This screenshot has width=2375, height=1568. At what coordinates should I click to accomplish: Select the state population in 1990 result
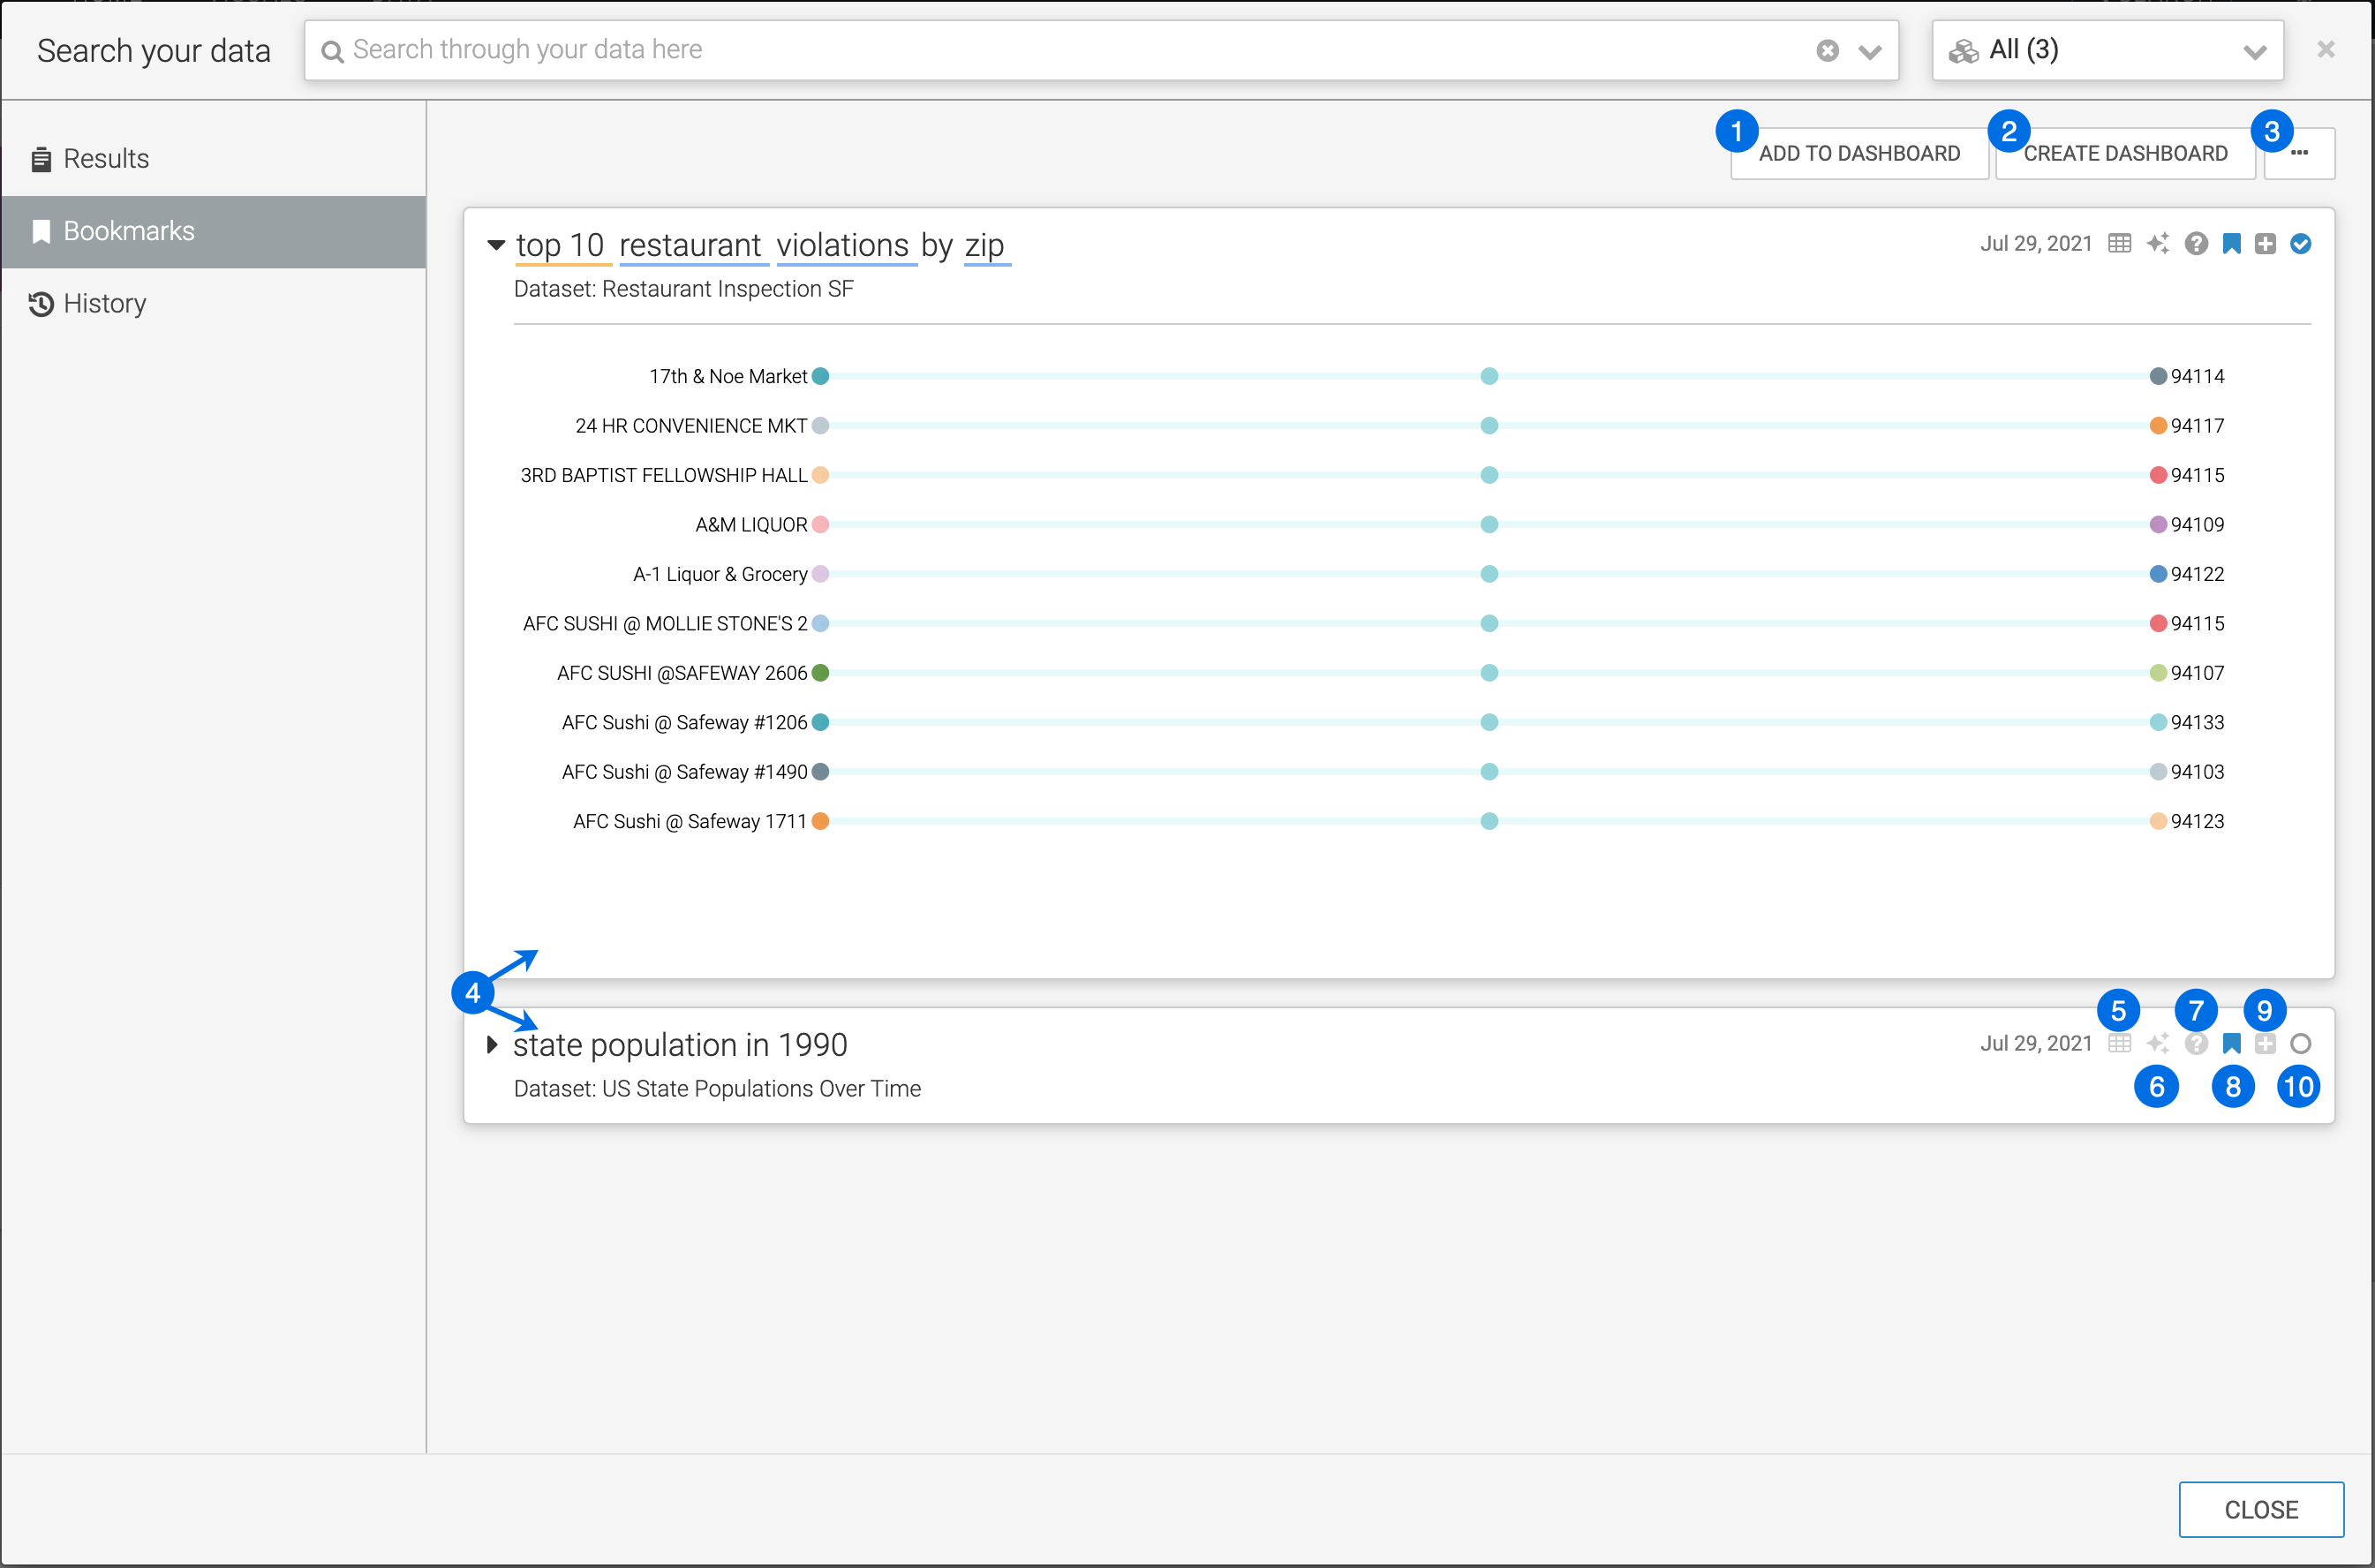[2300, 1044]
